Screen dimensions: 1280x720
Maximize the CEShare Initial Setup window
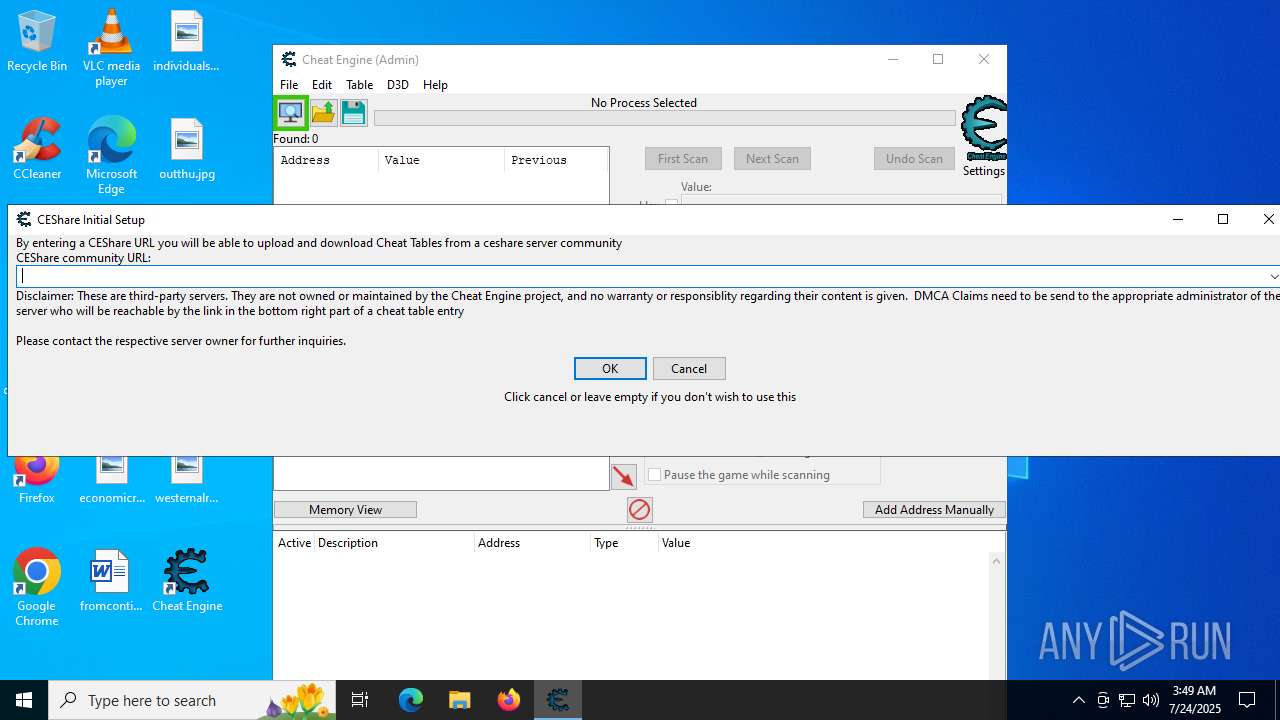1222,219
